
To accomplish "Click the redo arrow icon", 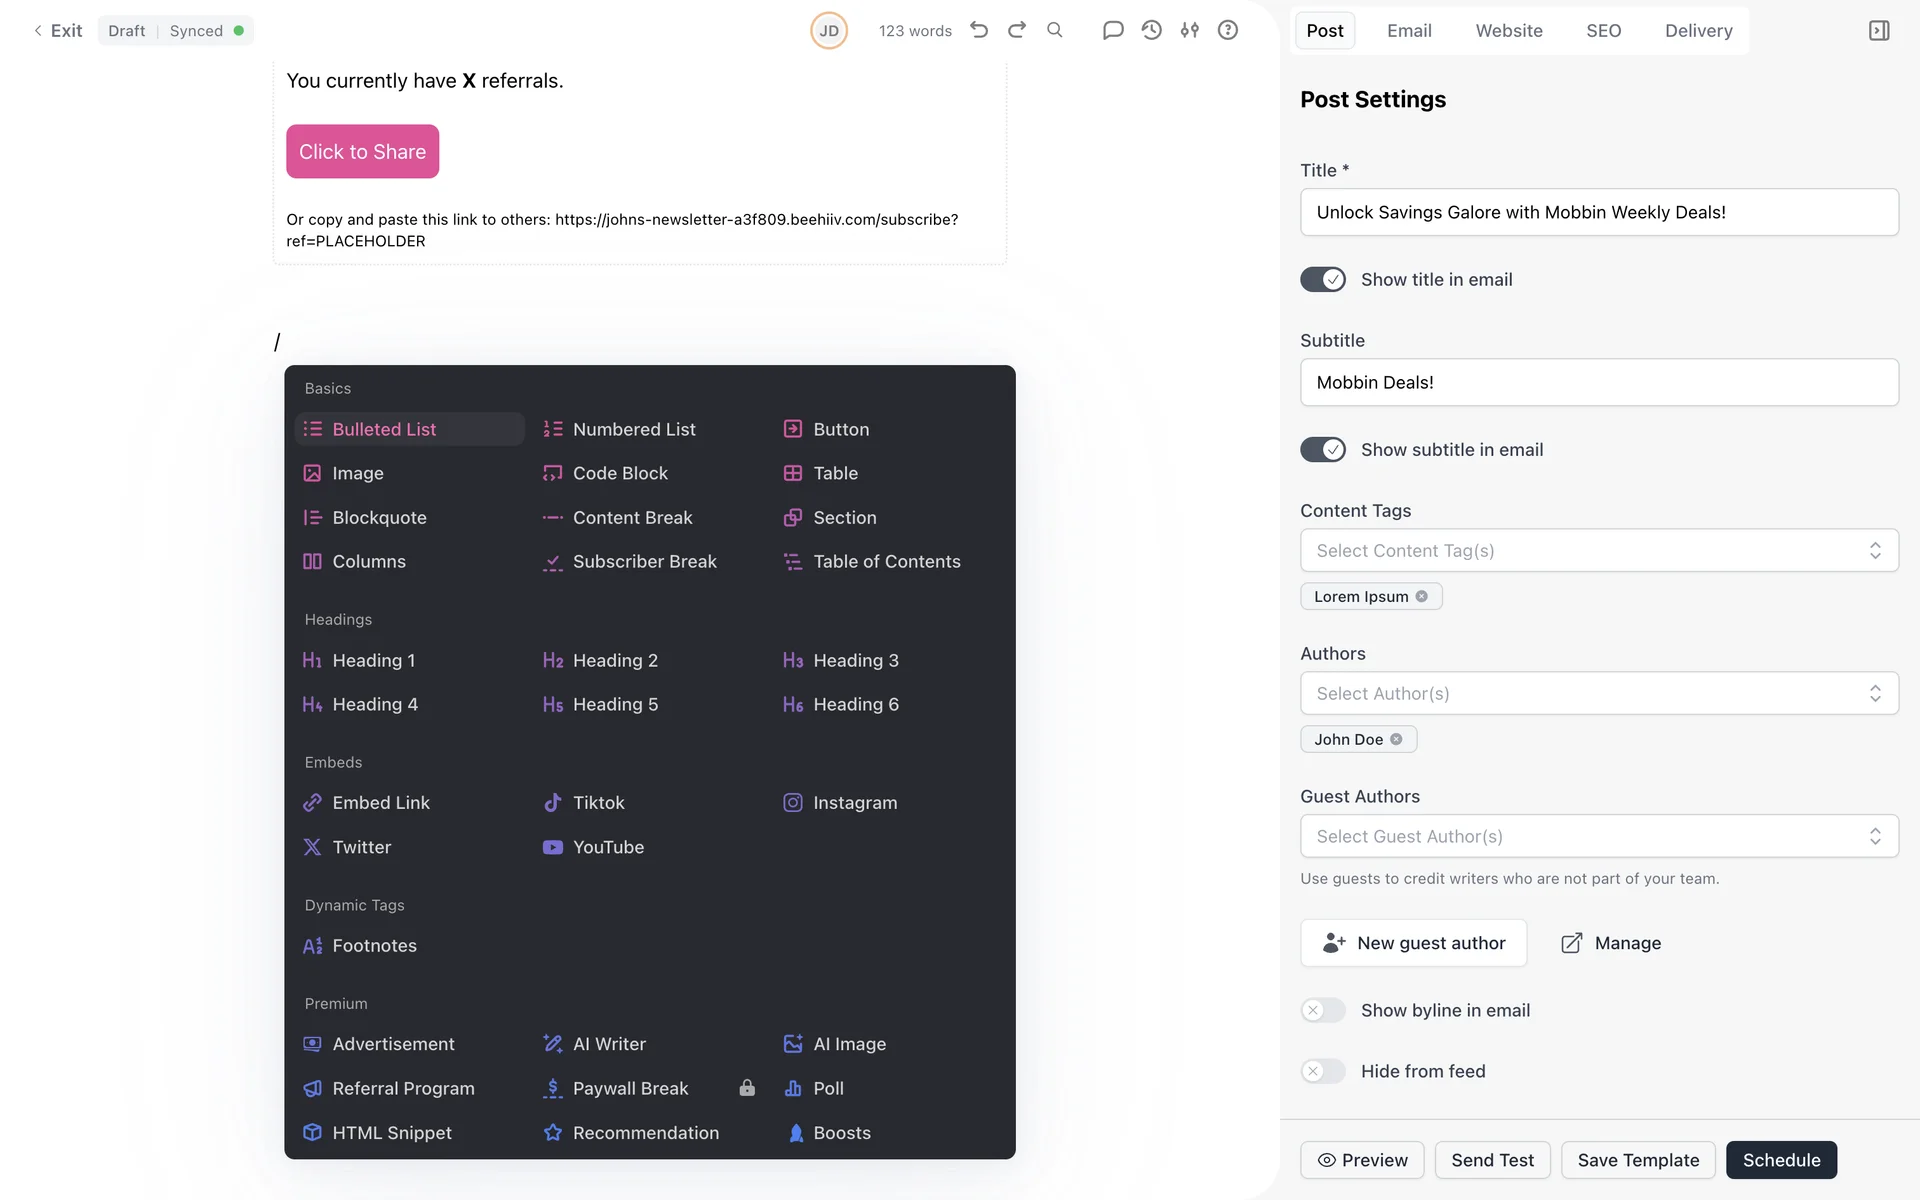I will pyautogui.click(x=1017, y=30).
